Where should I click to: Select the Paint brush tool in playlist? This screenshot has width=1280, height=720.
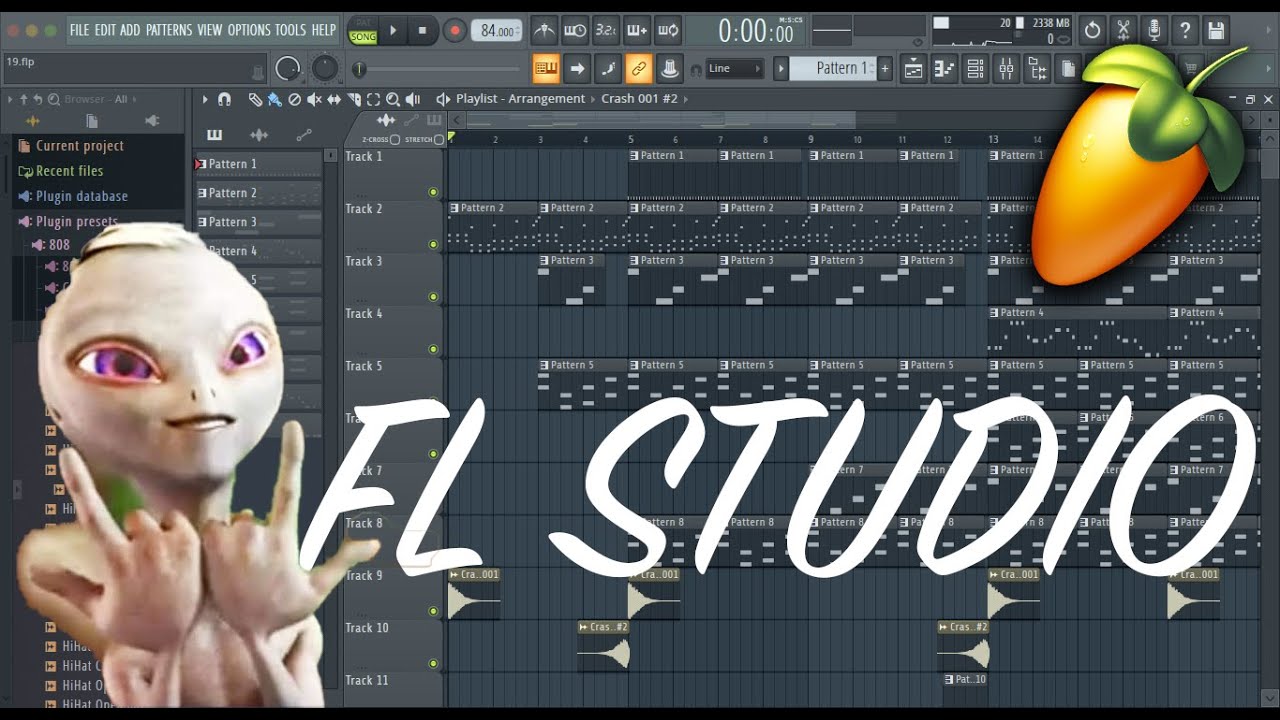(274, 99)
